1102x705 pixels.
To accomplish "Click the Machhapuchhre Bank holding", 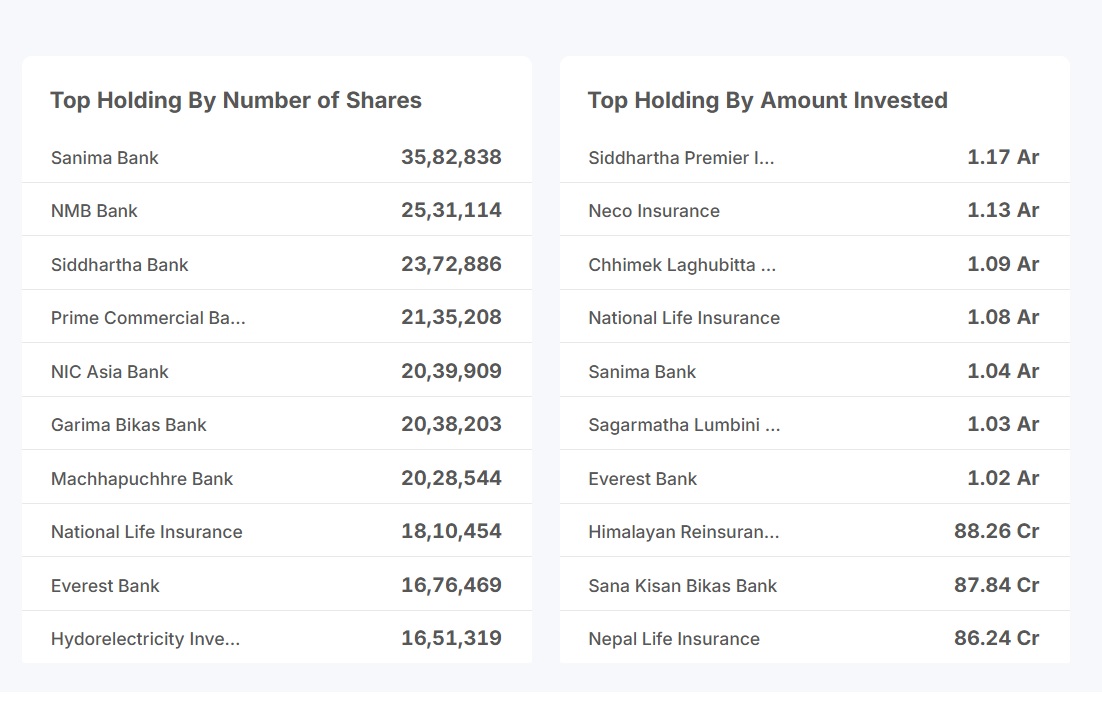I will tap(142, 479).
